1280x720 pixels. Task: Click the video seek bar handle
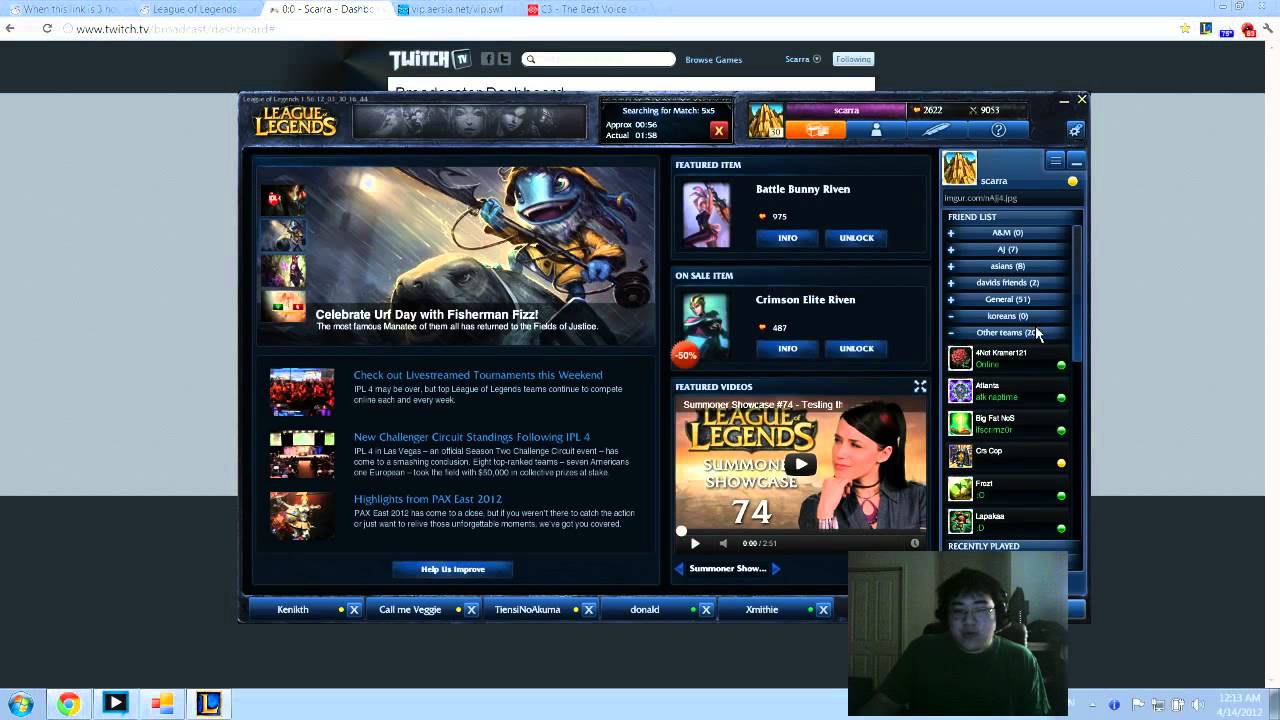tap(682, 531)
